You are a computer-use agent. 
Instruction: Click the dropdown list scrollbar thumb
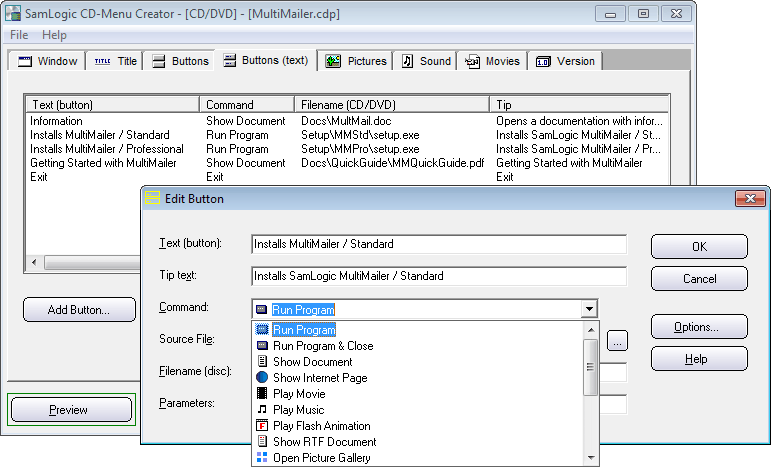591,367
